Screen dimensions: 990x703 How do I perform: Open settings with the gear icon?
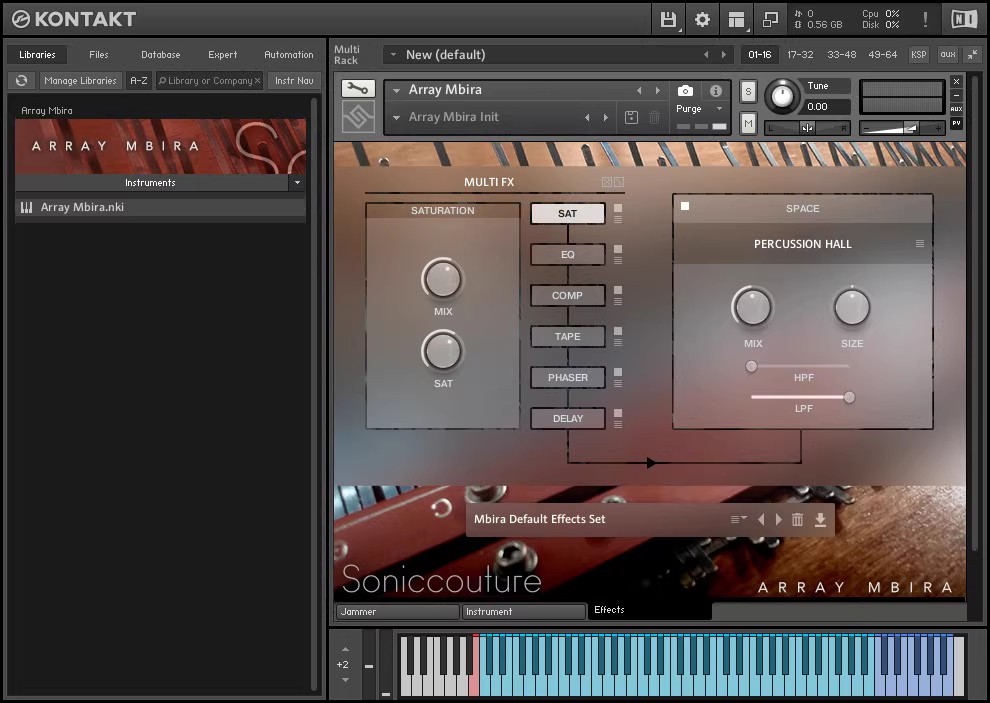[x=702, y=19]
